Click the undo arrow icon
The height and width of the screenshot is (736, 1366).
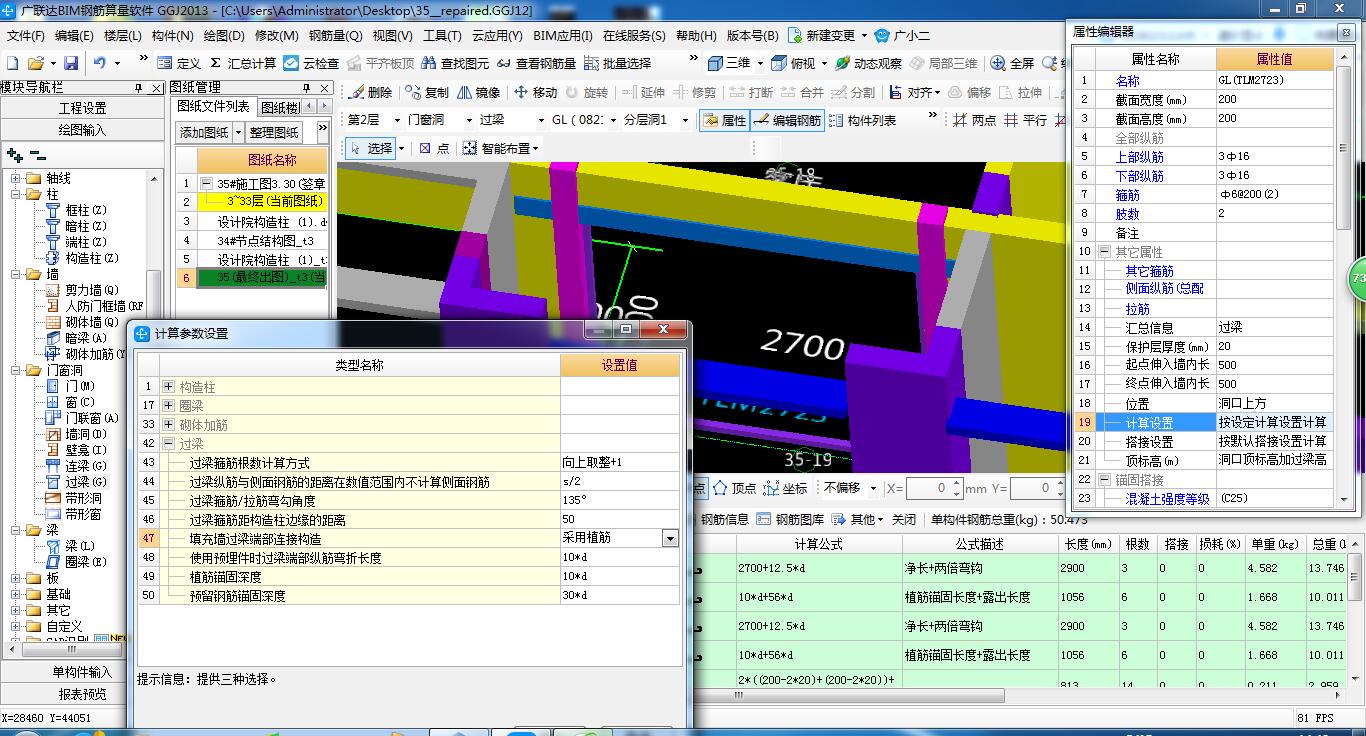click(100, 63)
